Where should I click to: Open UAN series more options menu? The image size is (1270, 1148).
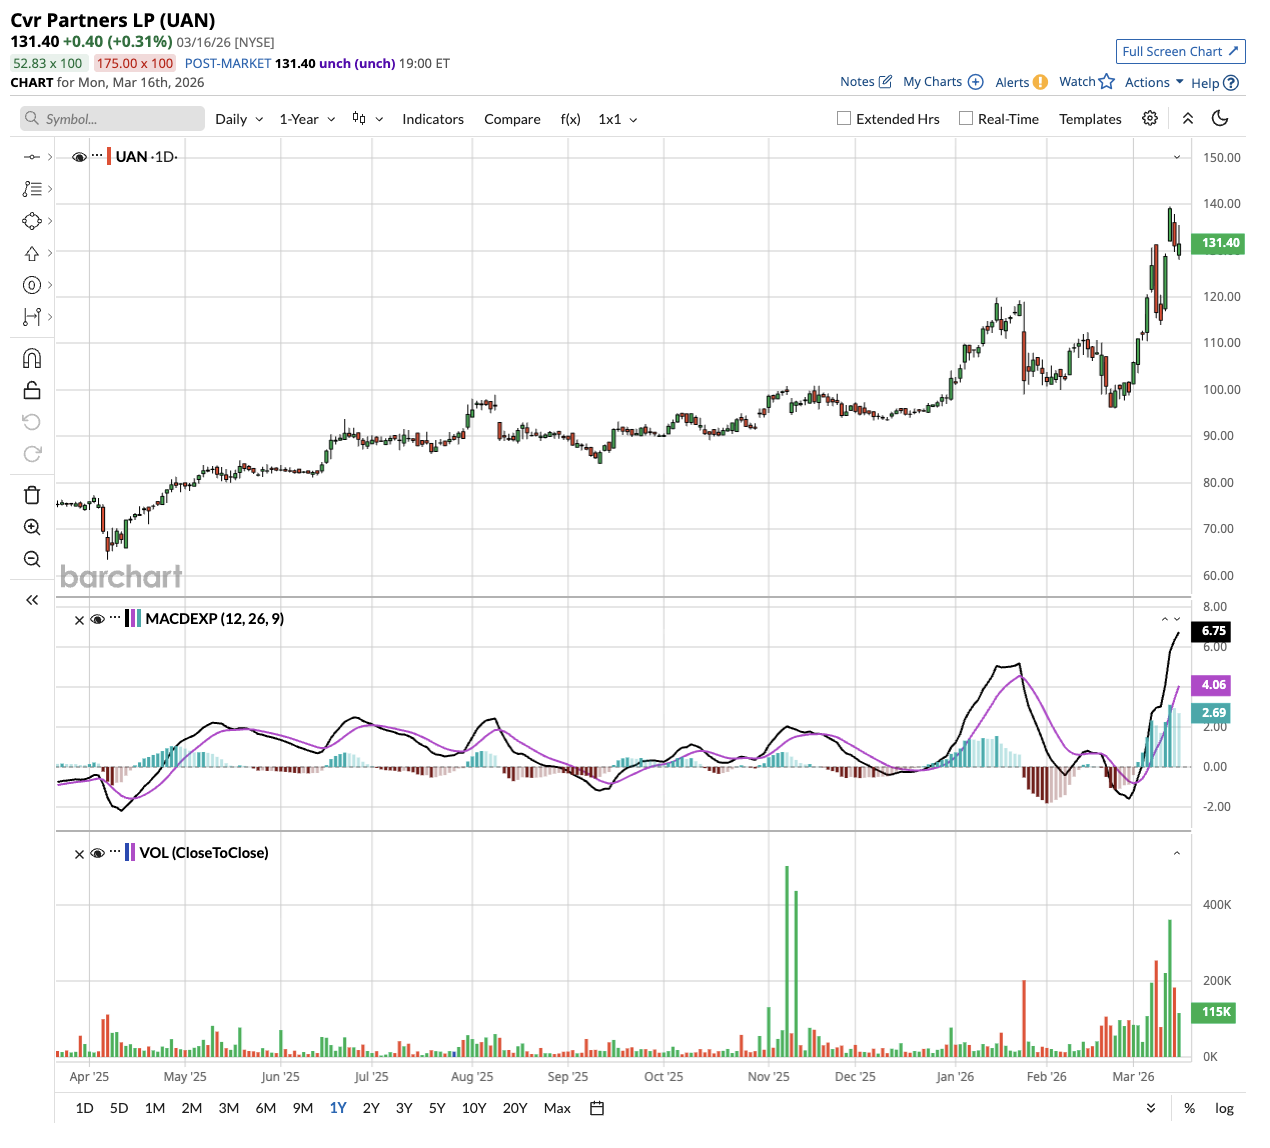(x=97, y=156)
